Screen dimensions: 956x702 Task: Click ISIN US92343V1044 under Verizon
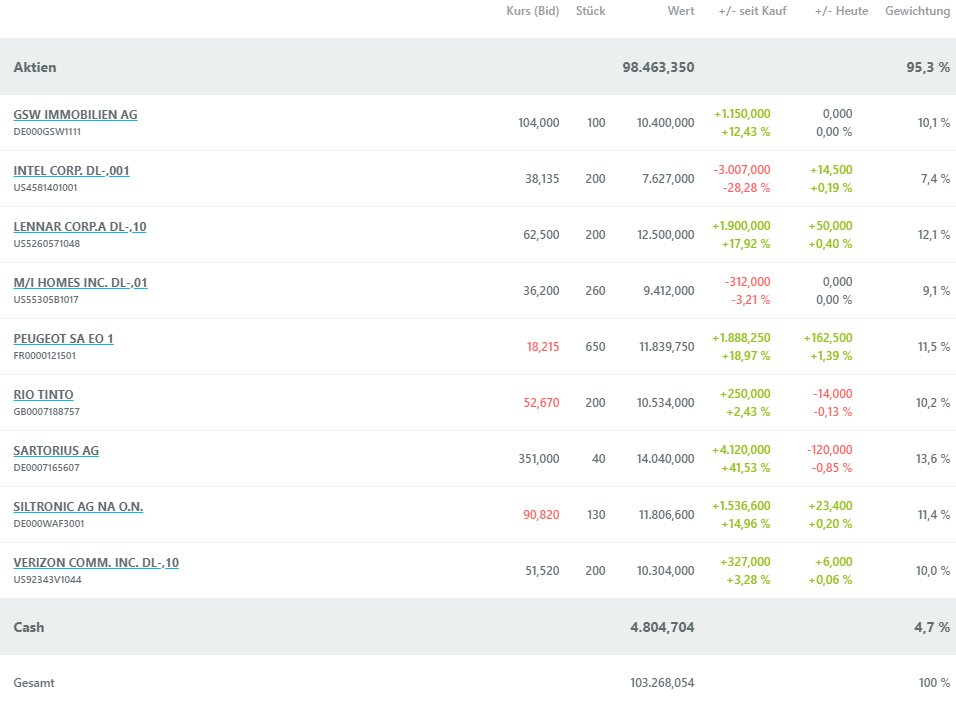click(48, 580)
